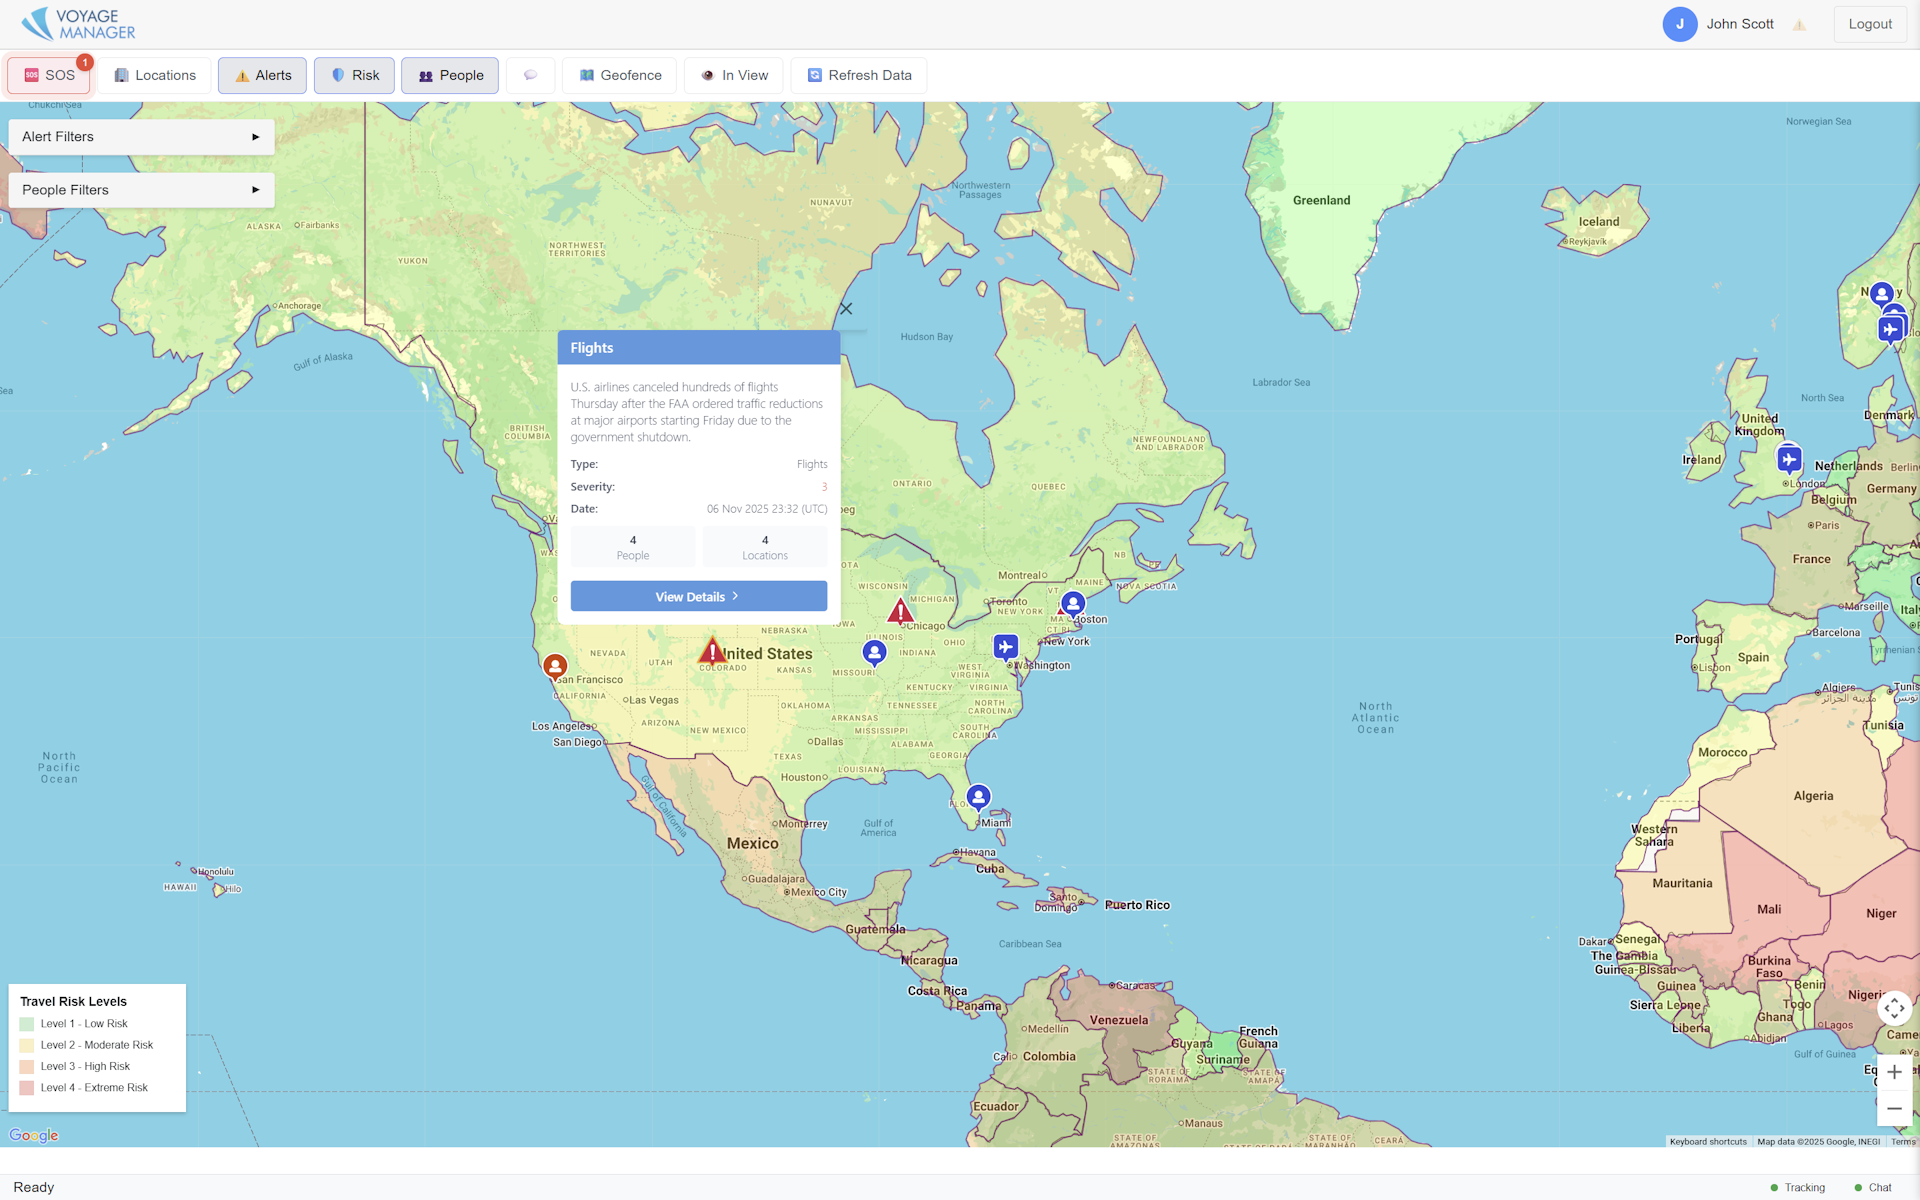Expand the People Filters section
Screen dimensions: 1920x1200
click(140, 190)
